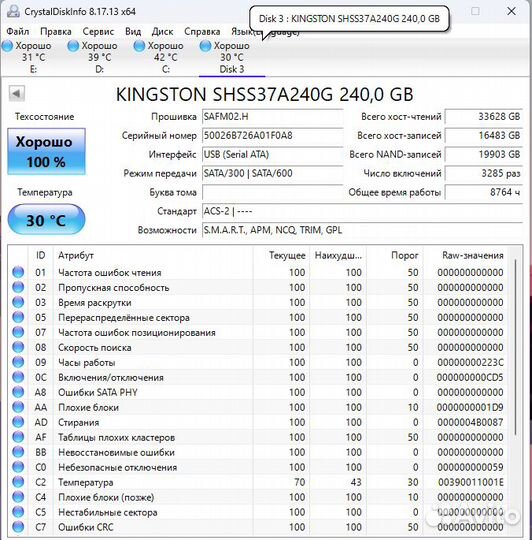
Task: Click the Raw-значения column header
Action: pos(466,256)
